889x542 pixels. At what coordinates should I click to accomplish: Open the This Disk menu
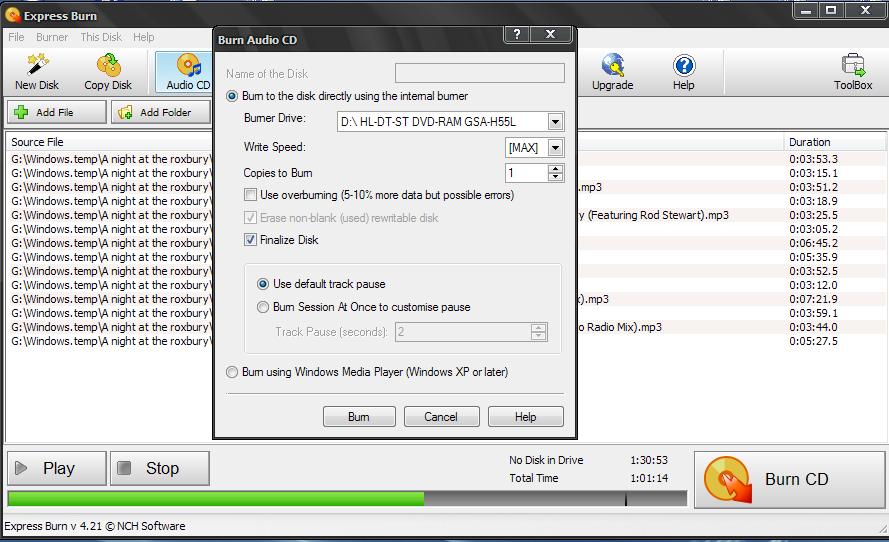101,37
